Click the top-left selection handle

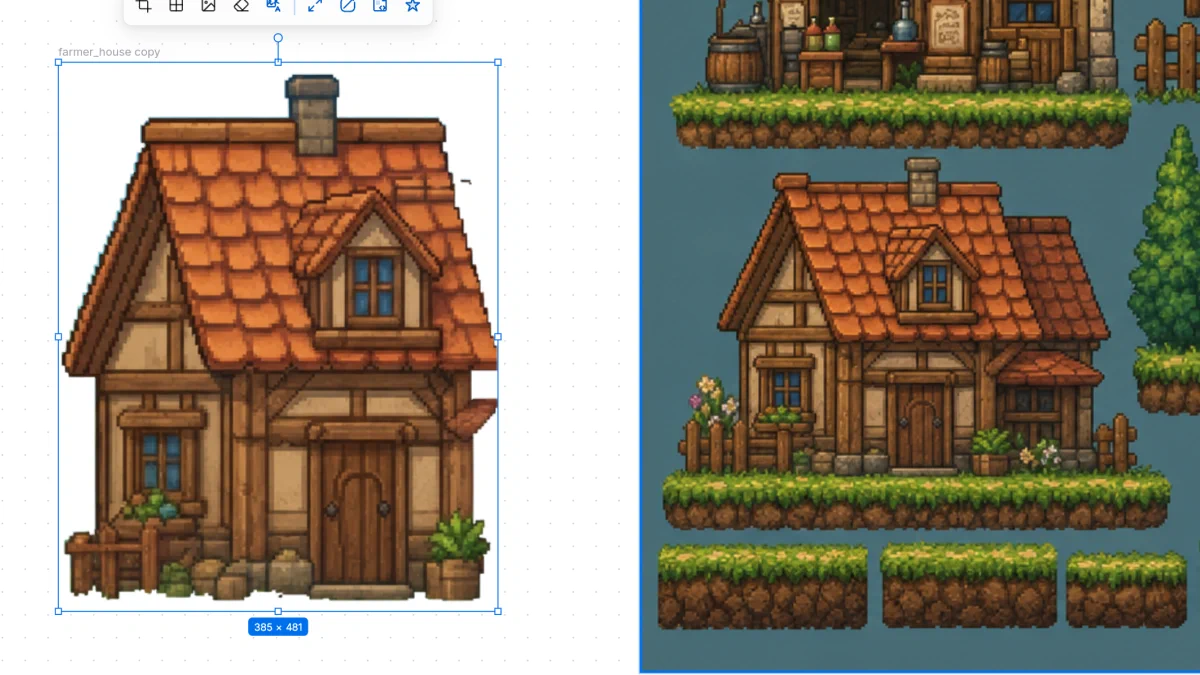click(x=58, y=62)
